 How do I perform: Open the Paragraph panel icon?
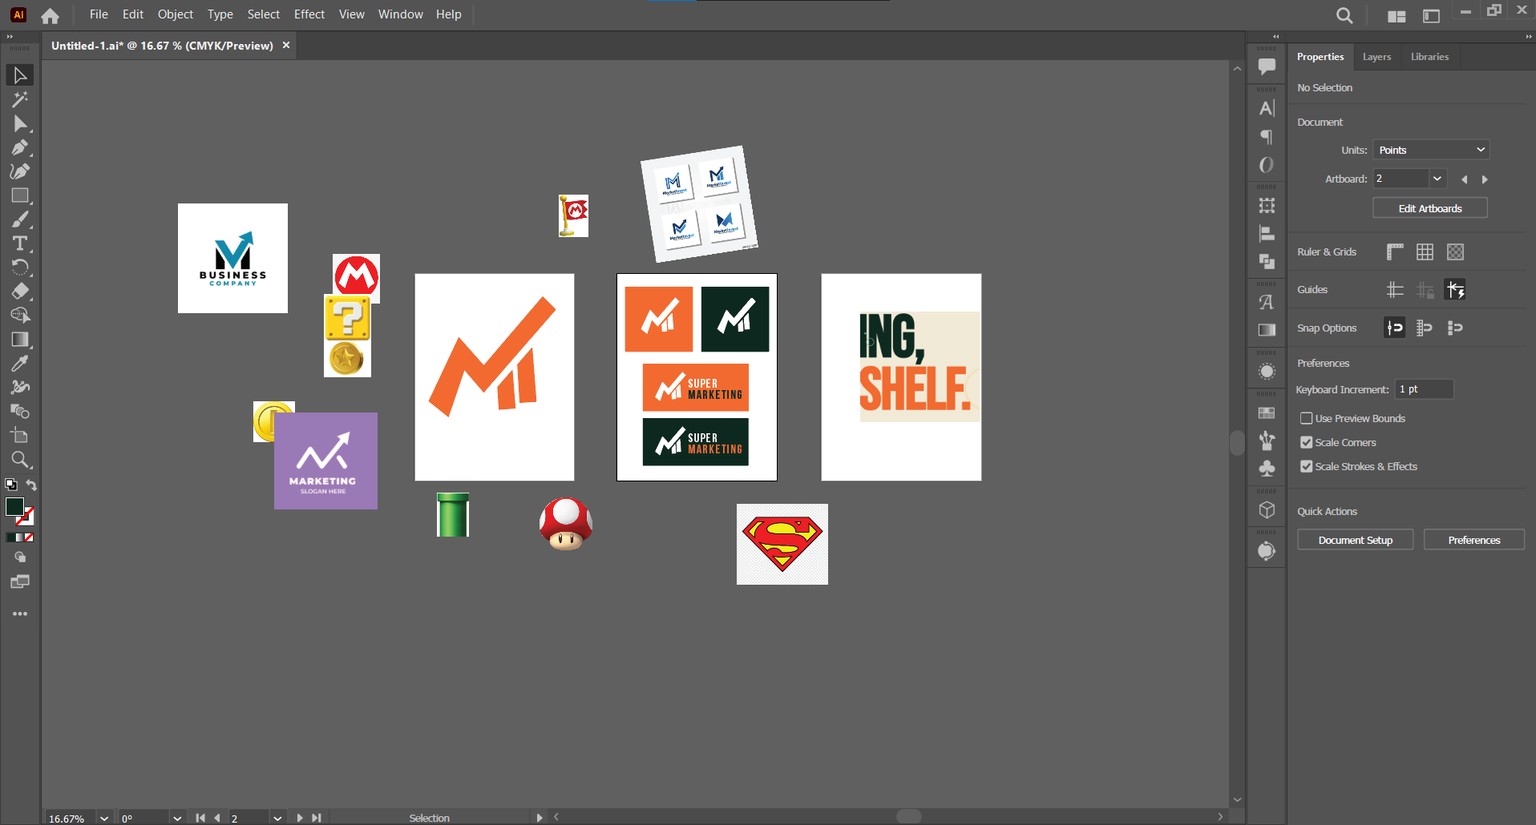(1267, 136)
